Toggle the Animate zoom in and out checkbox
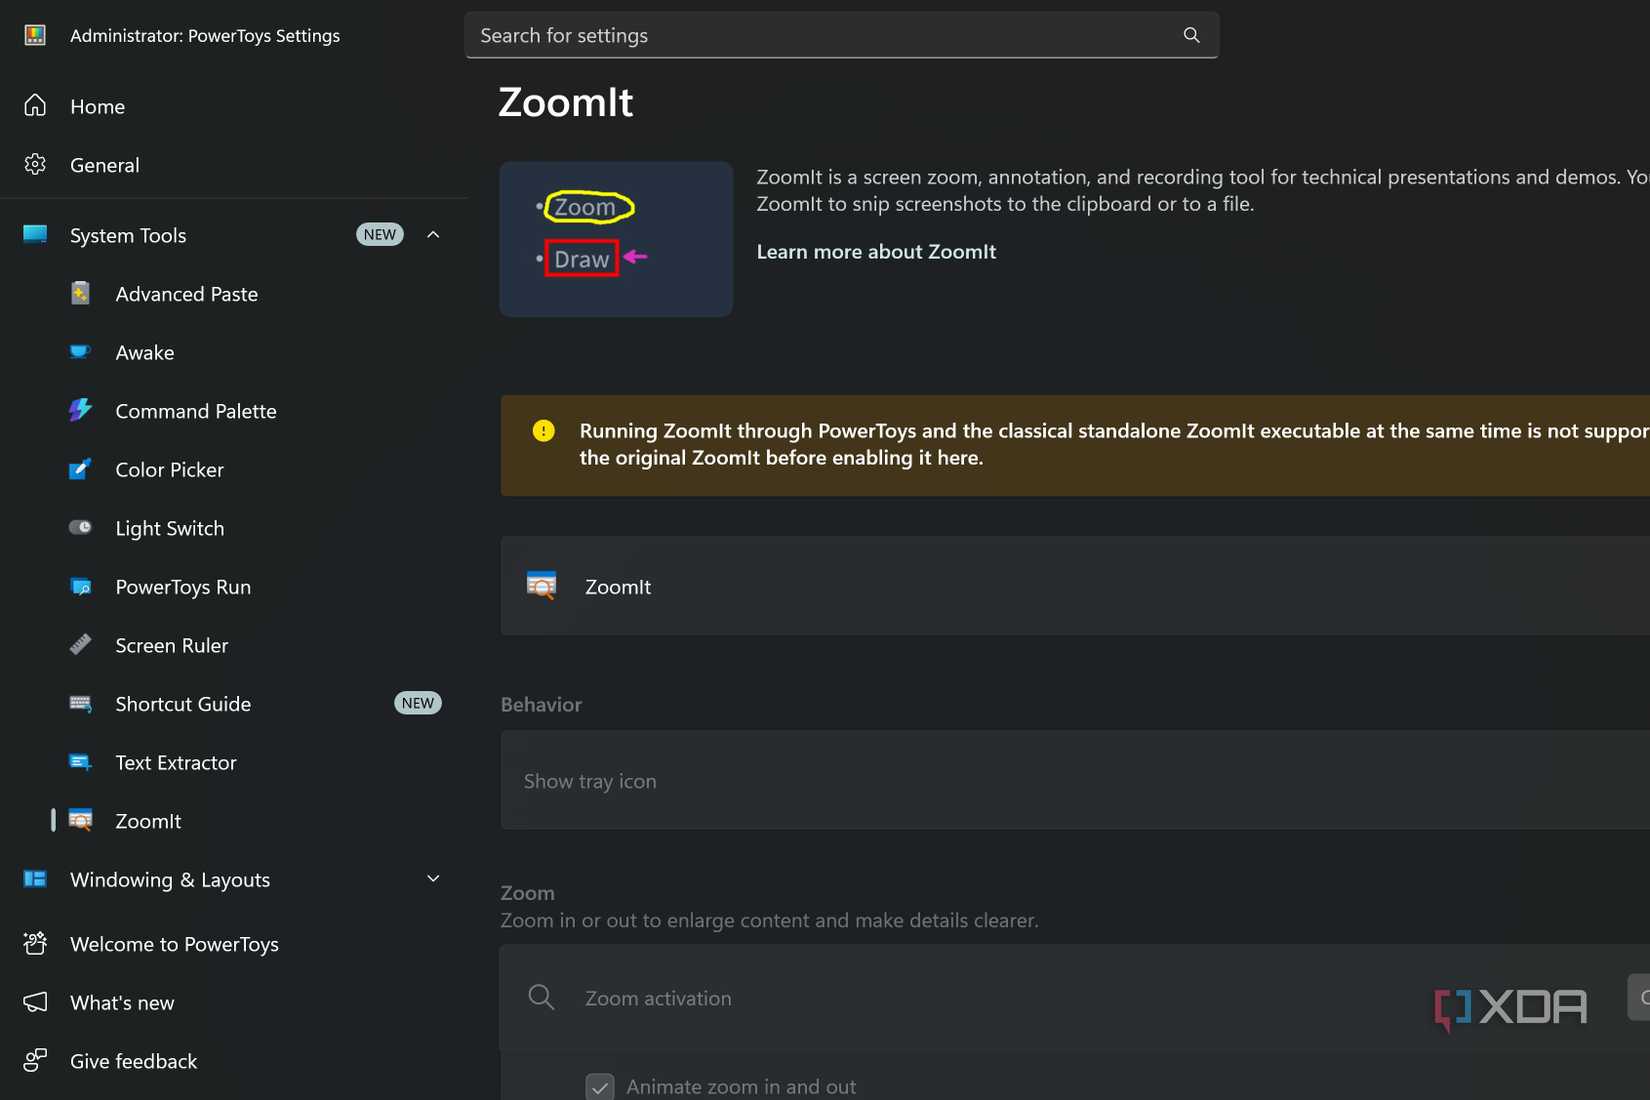 600,1087
